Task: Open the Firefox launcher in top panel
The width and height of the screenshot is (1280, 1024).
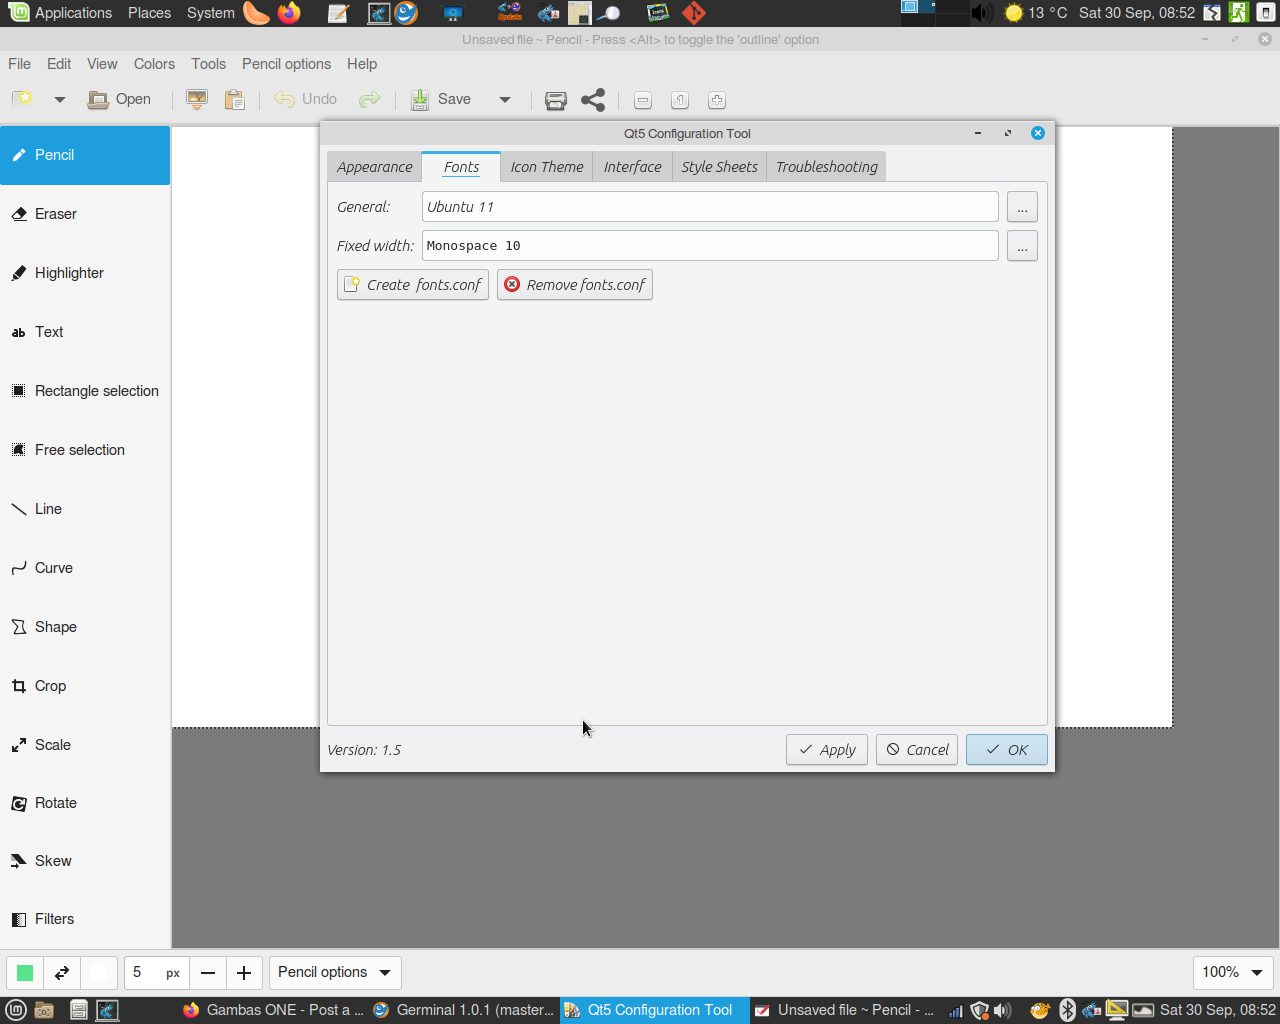Action: (289, 13)
